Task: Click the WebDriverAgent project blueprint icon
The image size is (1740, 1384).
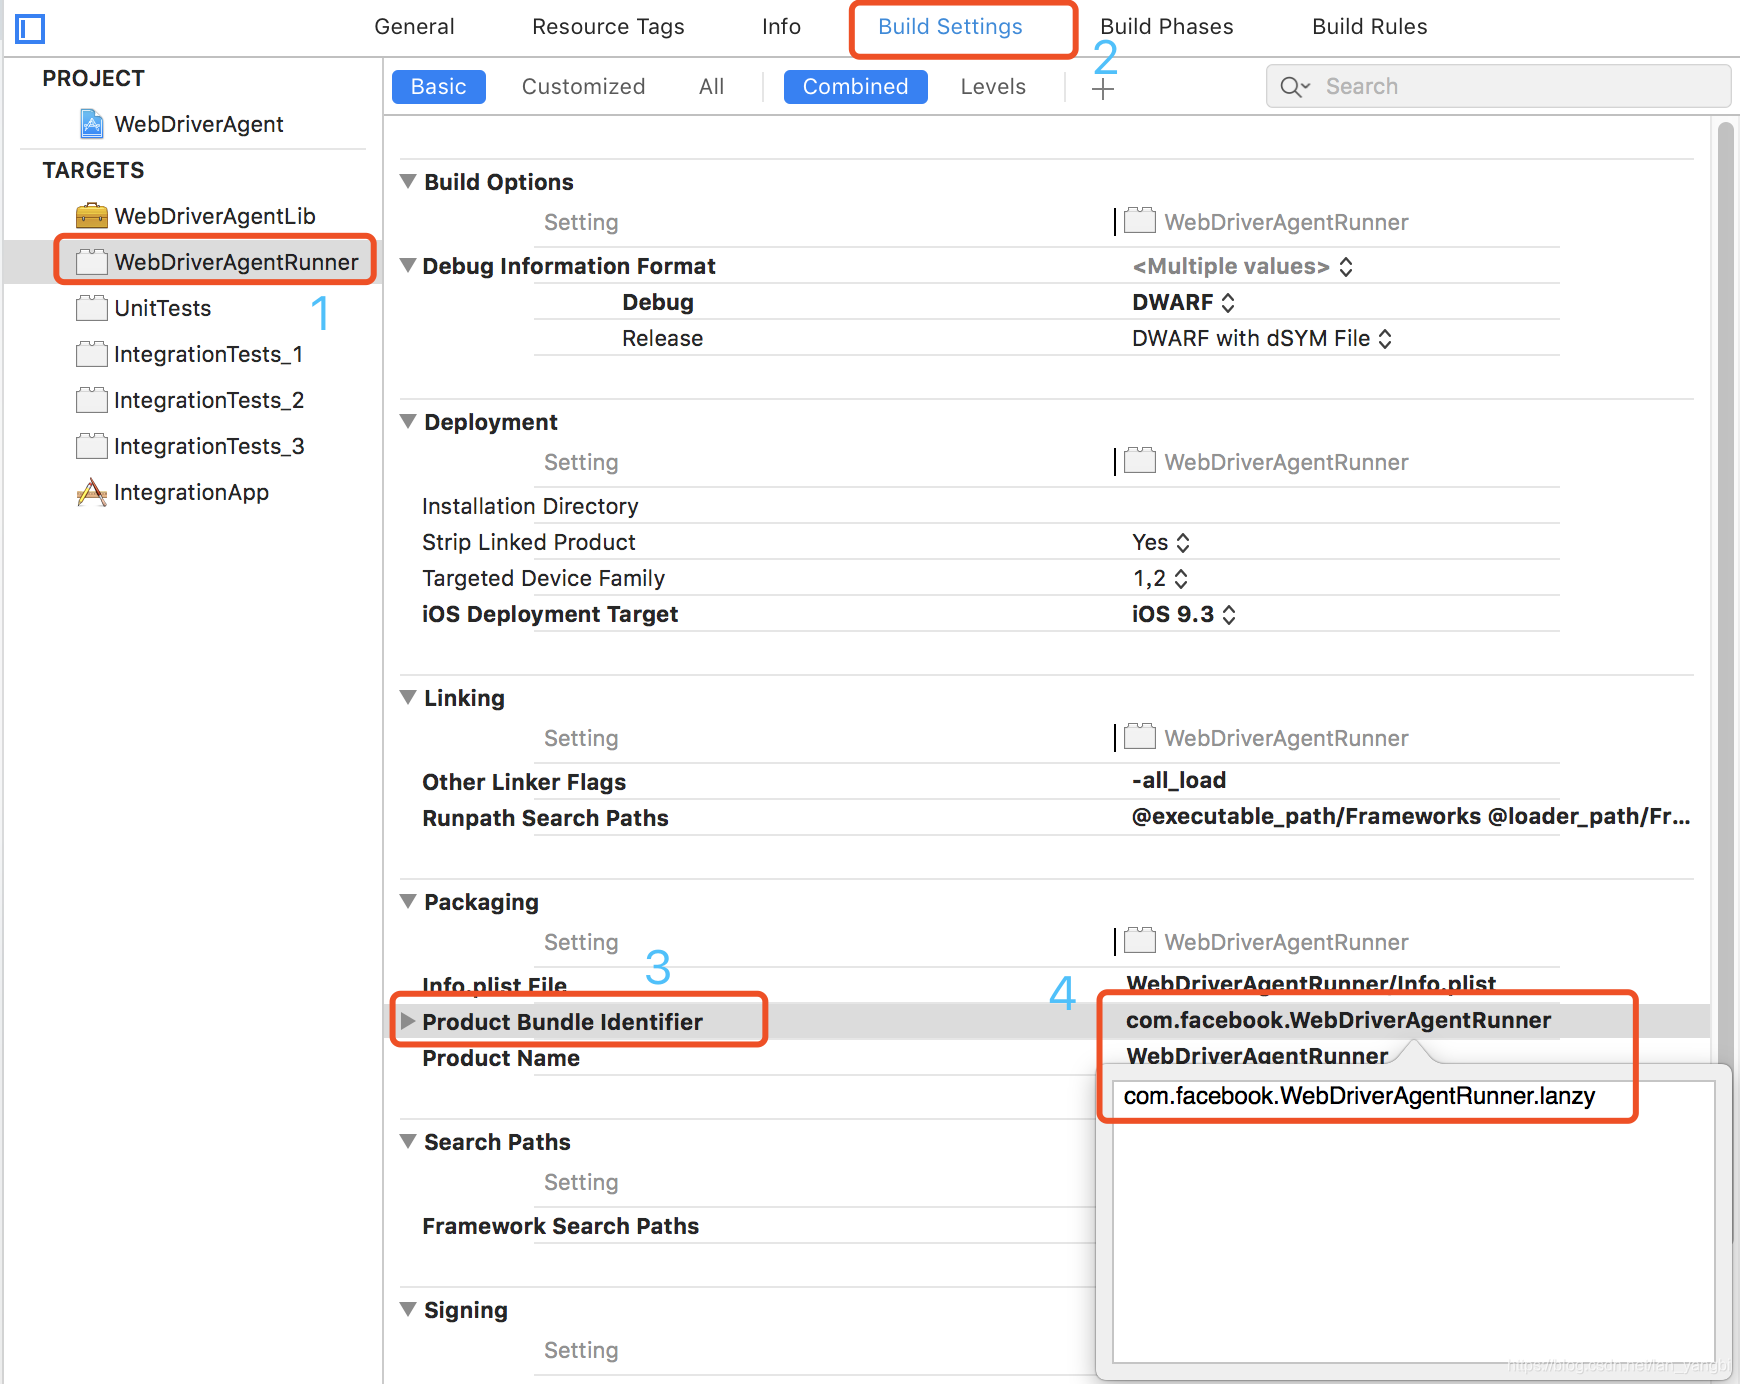Action: (x=92, y=124)
